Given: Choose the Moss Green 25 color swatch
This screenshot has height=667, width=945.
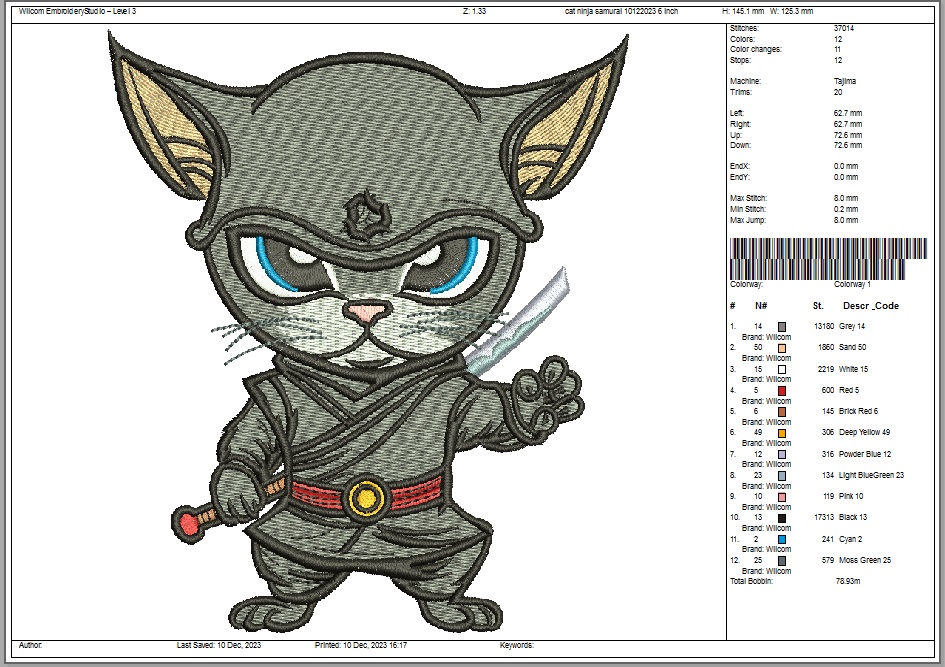Looking at the screenshot, I should (782, 561).
